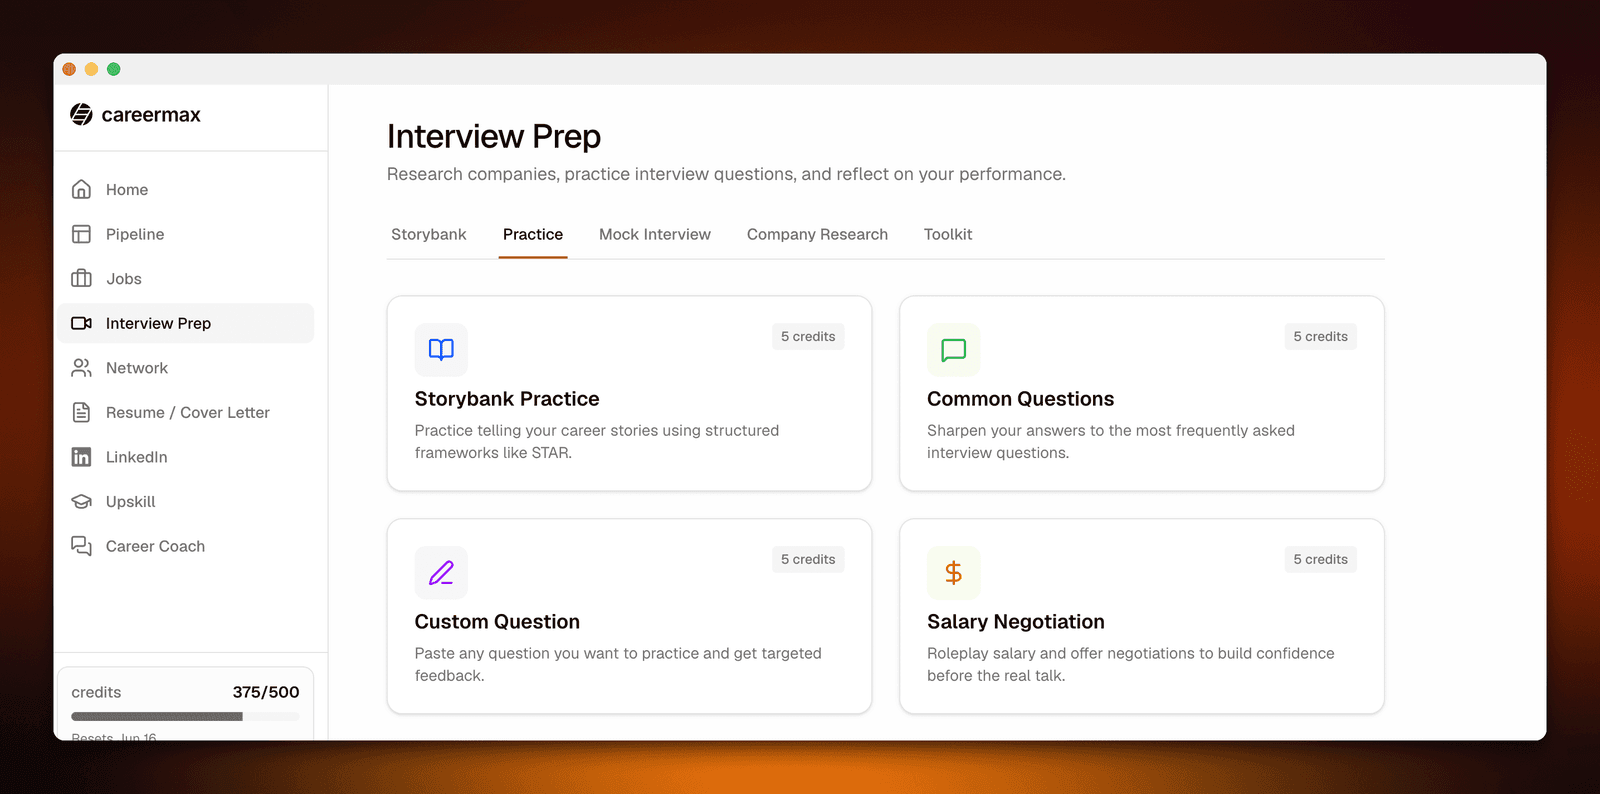This screenshot has height=794, width=1600.
Task: Click the Resume document icon
Action: click(82, 412)
